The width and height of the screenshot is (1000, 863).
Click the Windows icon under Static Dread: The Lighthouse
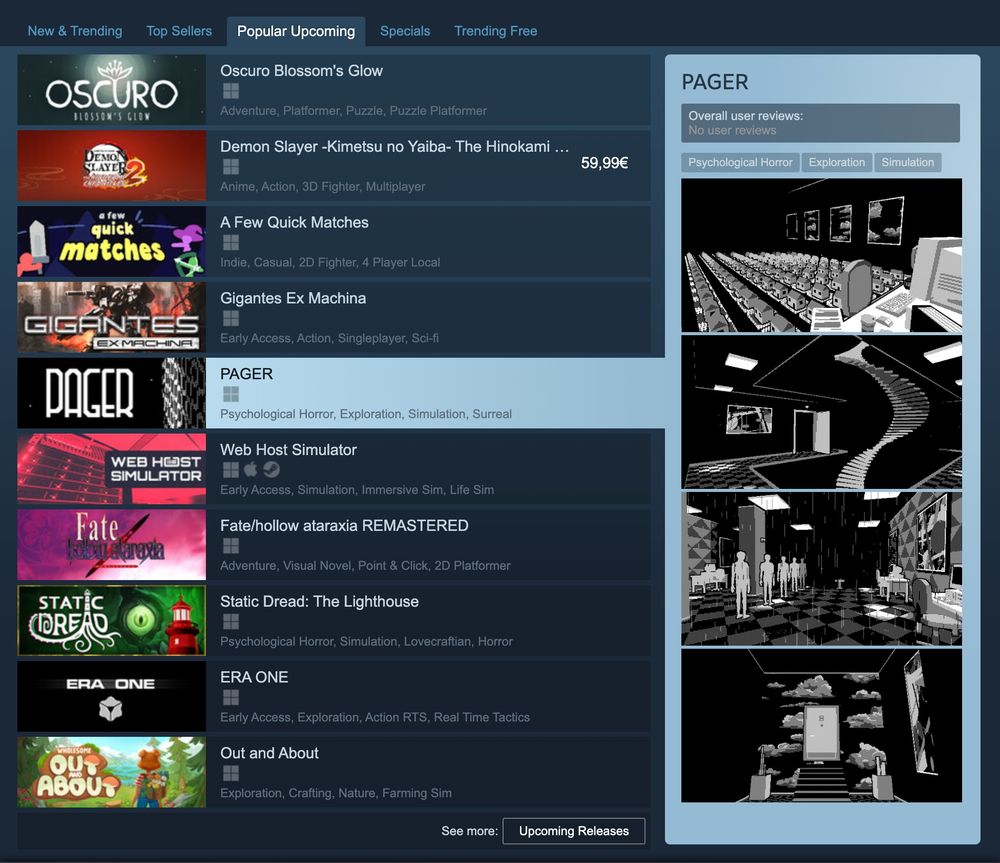(x=231, y=622)
